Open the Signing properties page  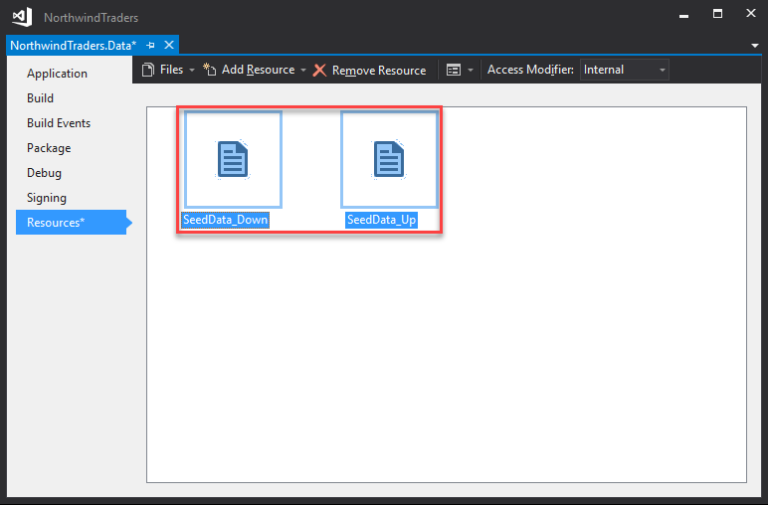click(x=47, y=198)
